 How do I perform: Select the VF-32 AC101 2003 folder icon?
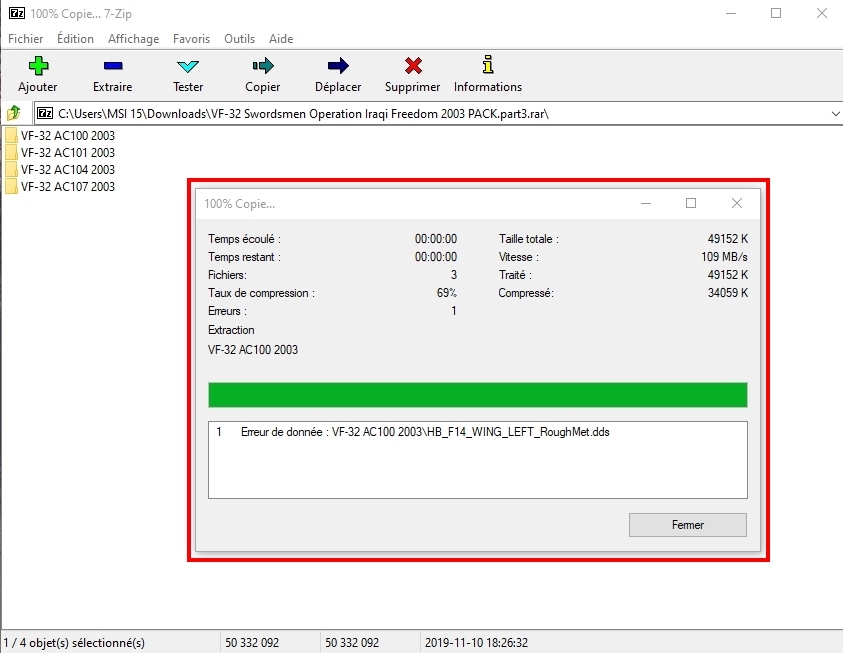11,153
